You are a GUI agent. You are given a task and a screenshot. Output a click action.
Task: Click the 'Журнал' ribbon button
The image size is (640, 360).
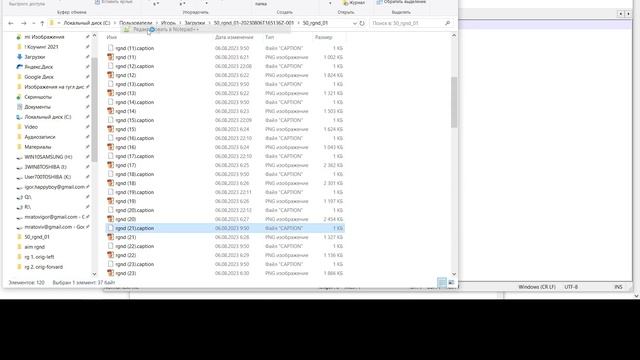click(354, 2)
